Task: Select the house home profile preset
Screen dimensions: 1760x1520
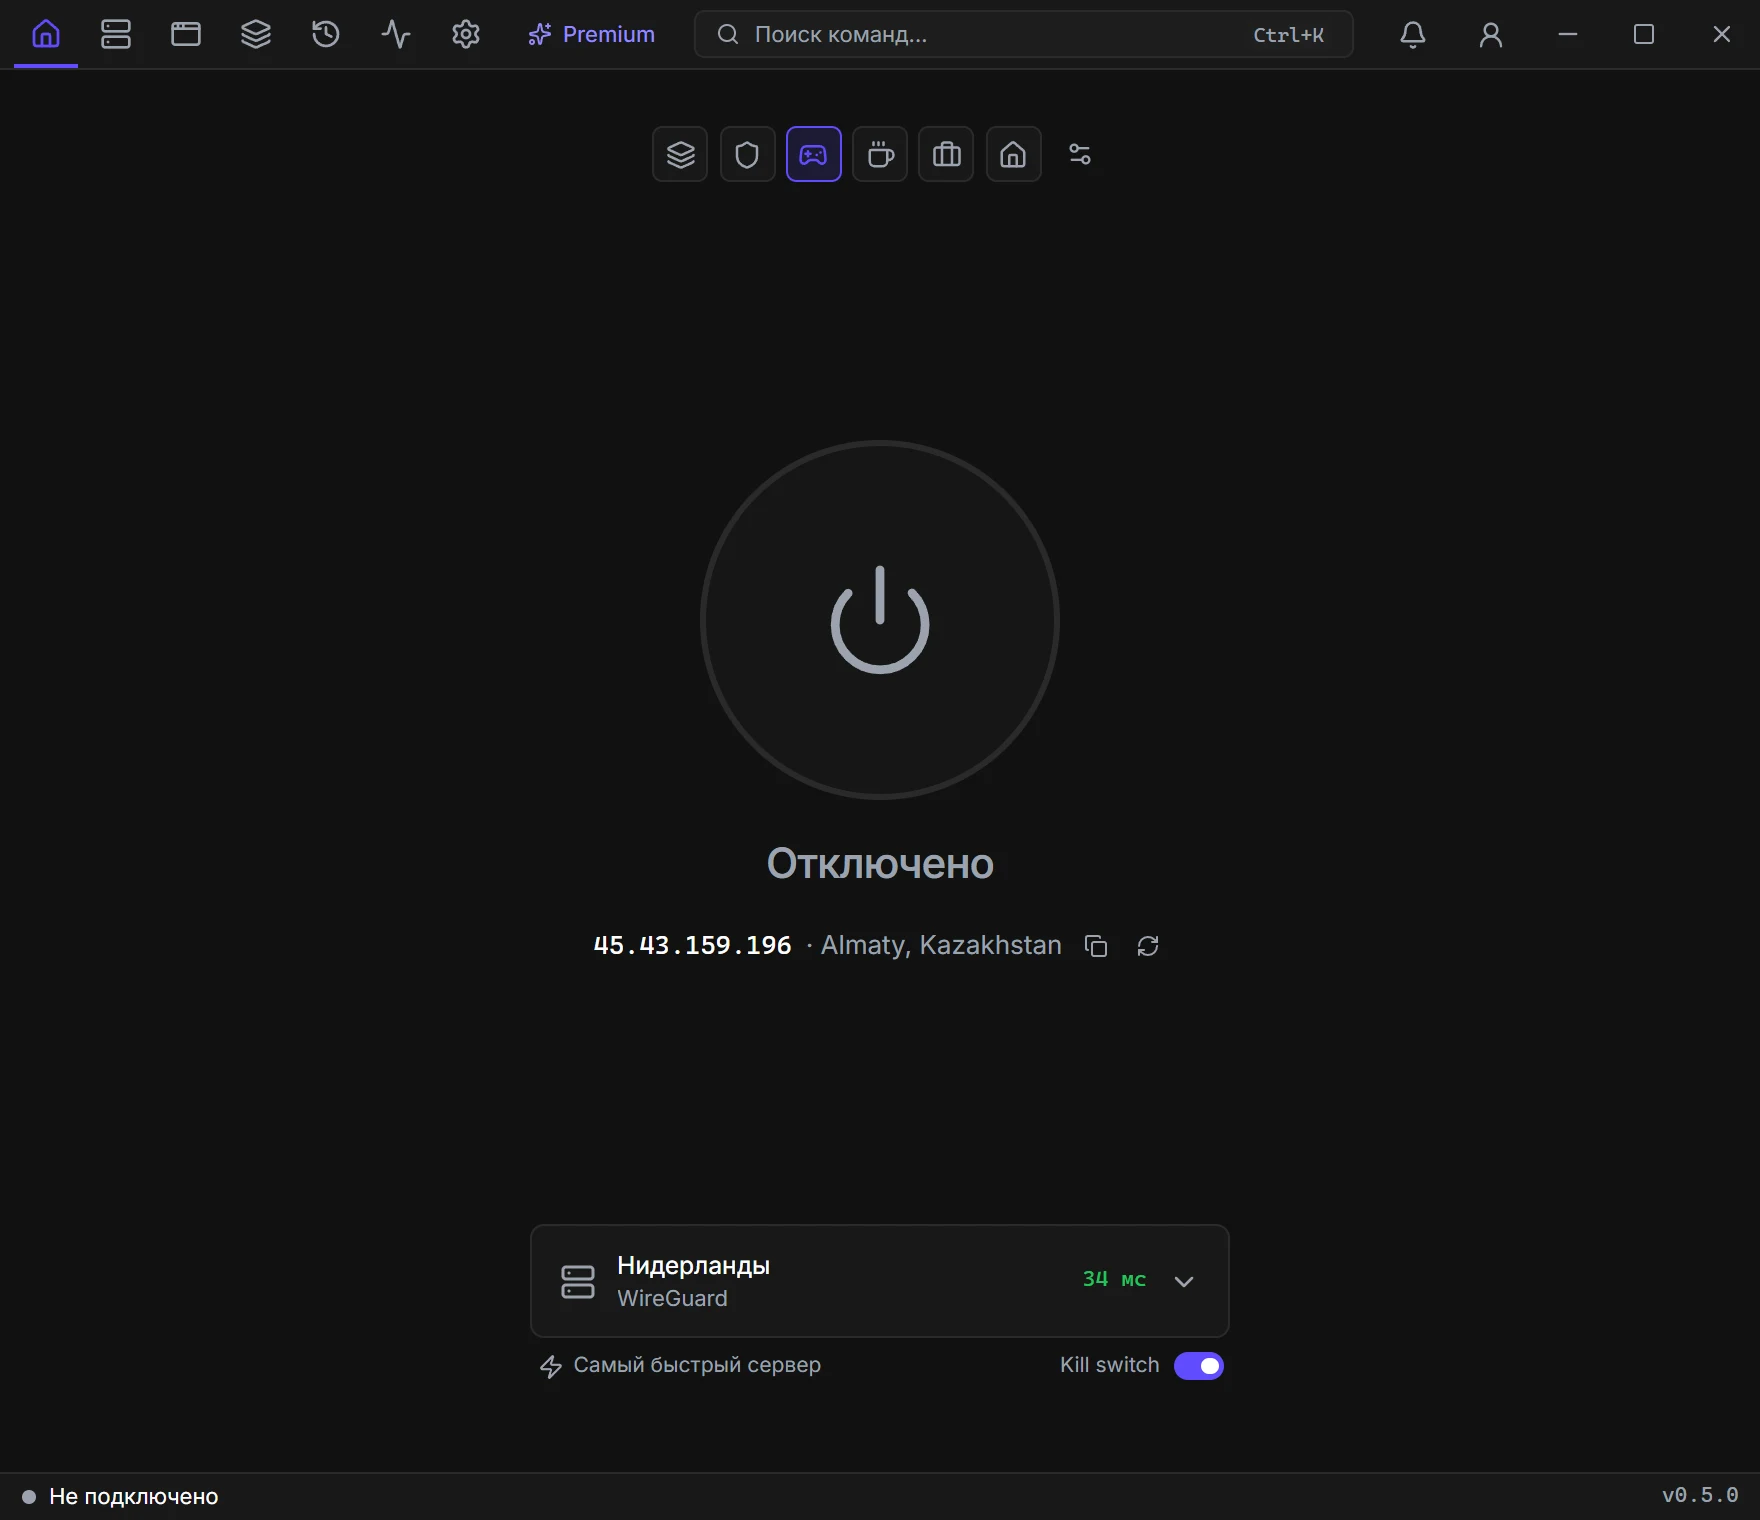Action: point(1013,154)
